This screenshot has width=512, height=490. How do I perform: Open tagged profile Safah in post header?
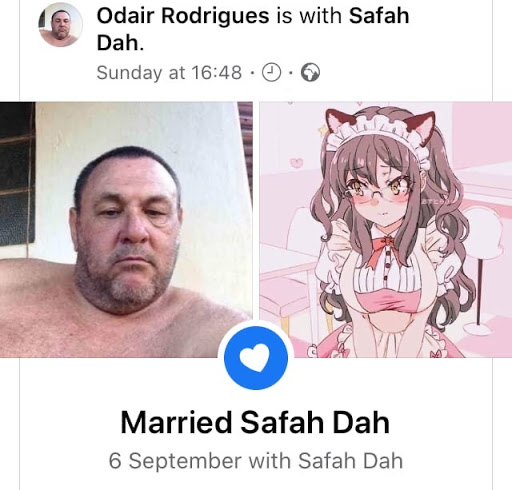379,16
